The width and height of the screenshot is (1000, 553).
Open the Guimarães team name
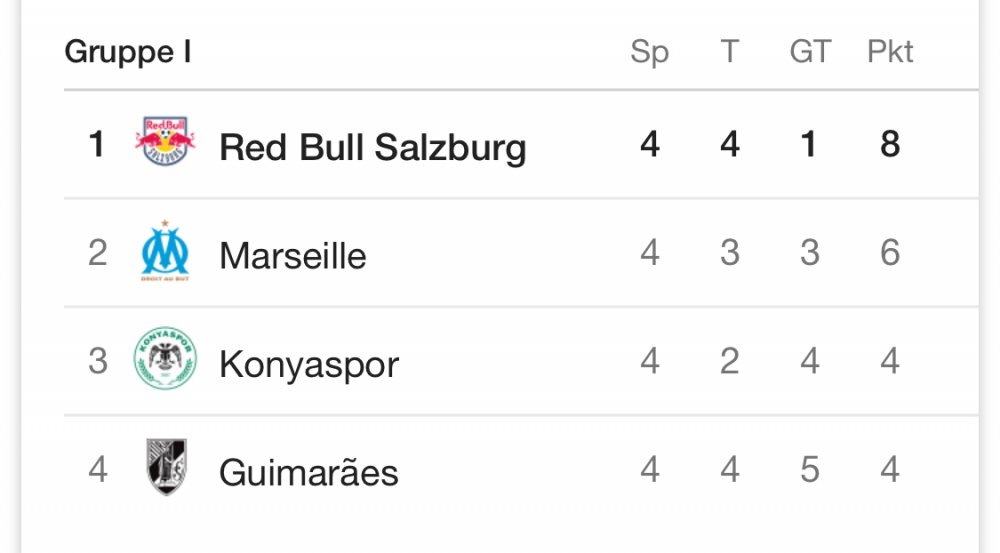[x=309, y=473]
